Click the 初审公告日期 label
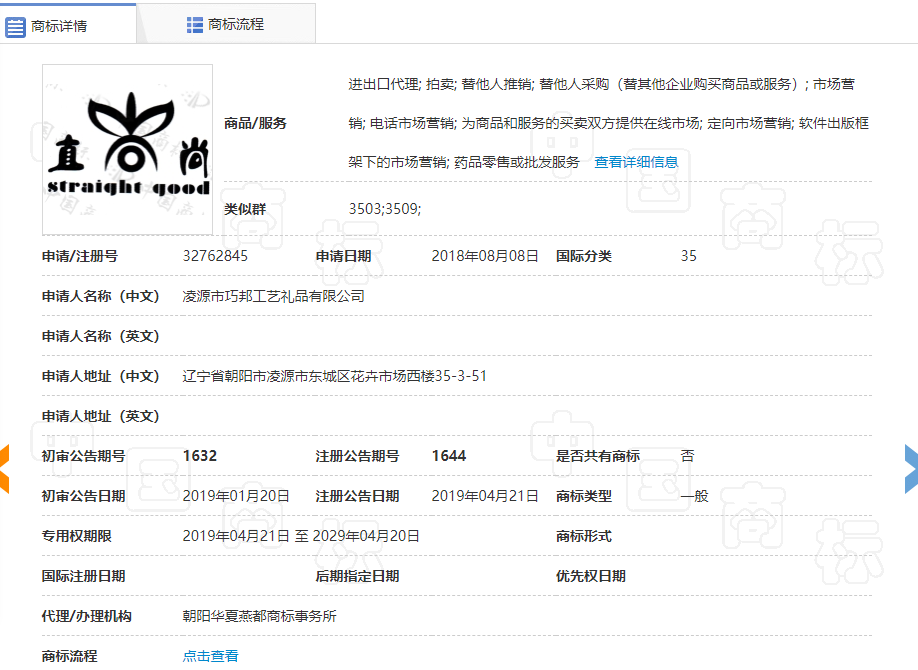The image size is (918, 670). (x=83, y=496)
